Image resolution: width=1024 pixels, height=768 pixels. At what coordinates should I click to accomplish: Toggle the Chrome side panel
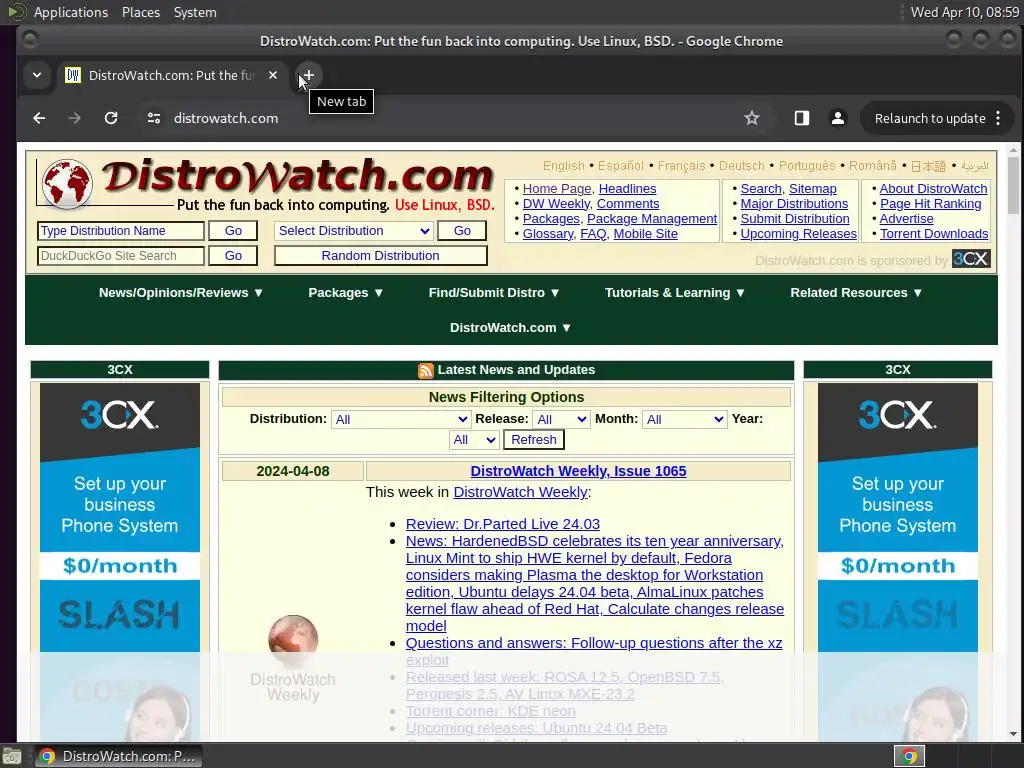point(802,118)
